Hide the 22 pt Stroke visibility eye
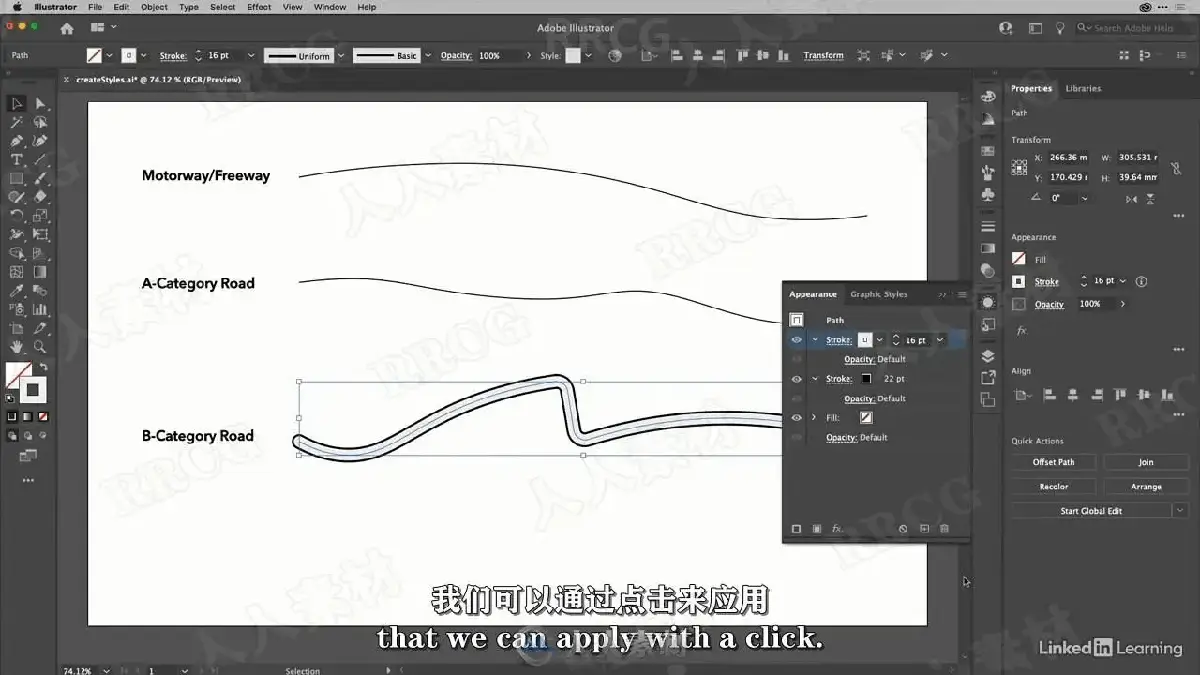1200x675 pixels. pos(797,379)
